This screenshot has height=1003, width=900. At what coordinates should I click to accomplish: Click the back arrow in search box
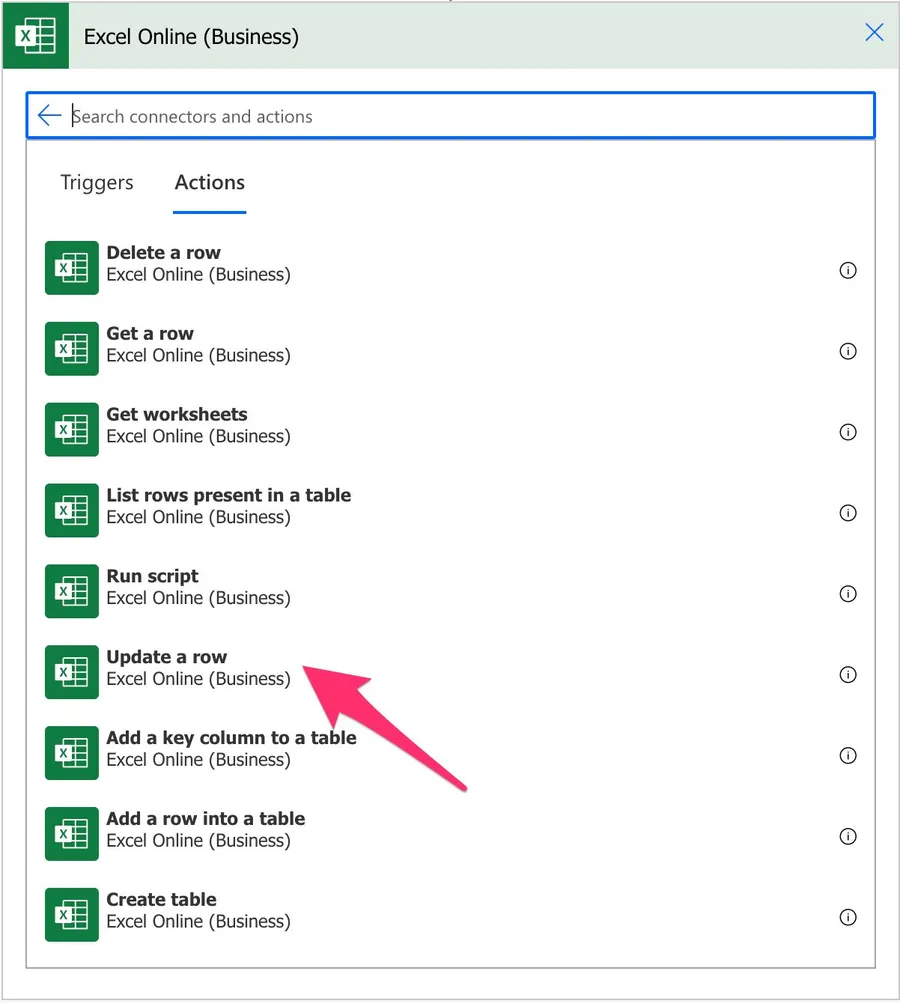tap(49, 116)
